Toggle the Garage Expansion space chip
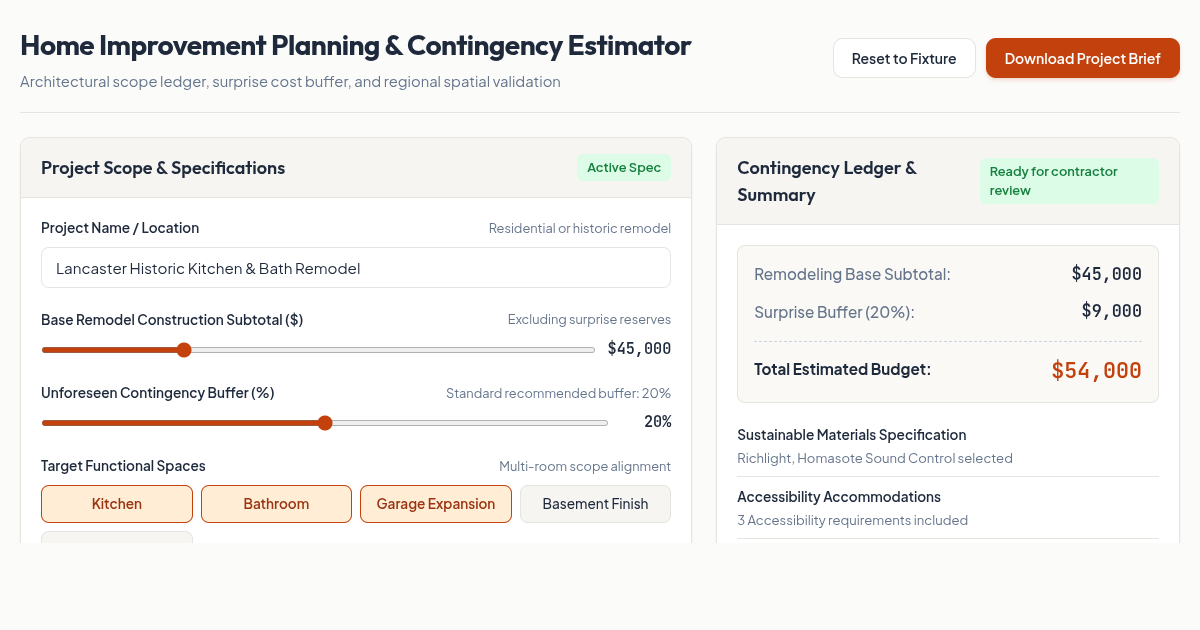 (x=436, y=504)
